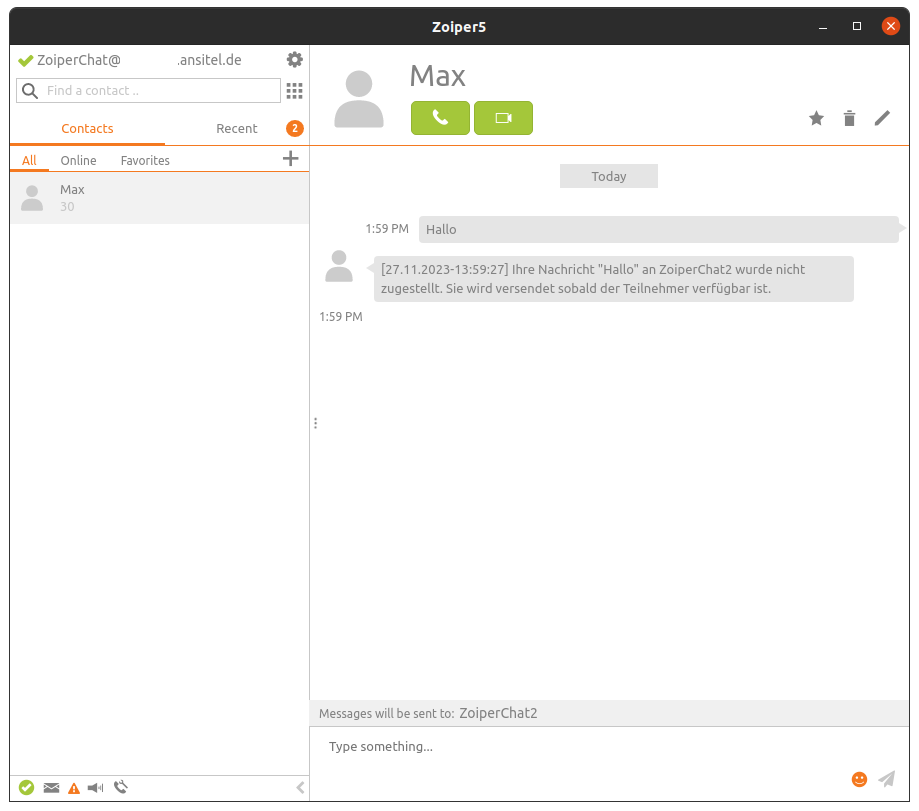Click the green status check icon at bottom
Viewport: 919px width, 811px height.
tap(27, 788)
